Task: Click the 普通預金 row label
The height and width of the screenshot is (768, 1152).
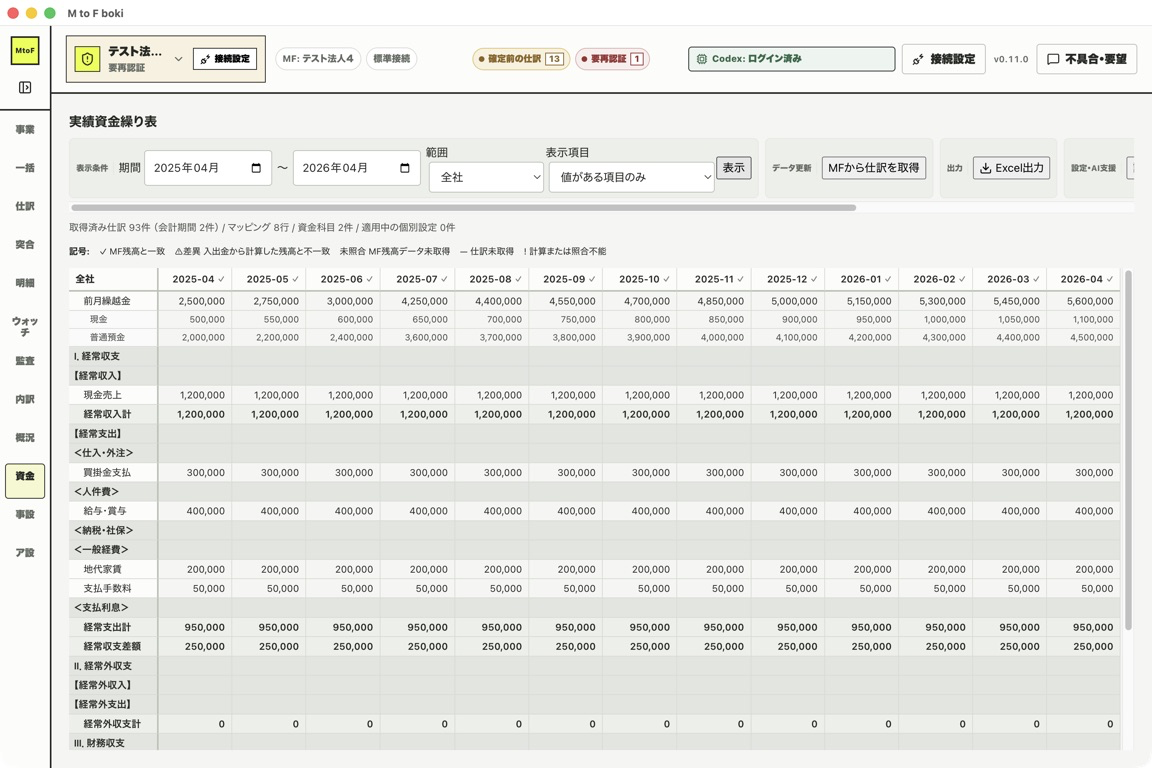Action: 107,337
